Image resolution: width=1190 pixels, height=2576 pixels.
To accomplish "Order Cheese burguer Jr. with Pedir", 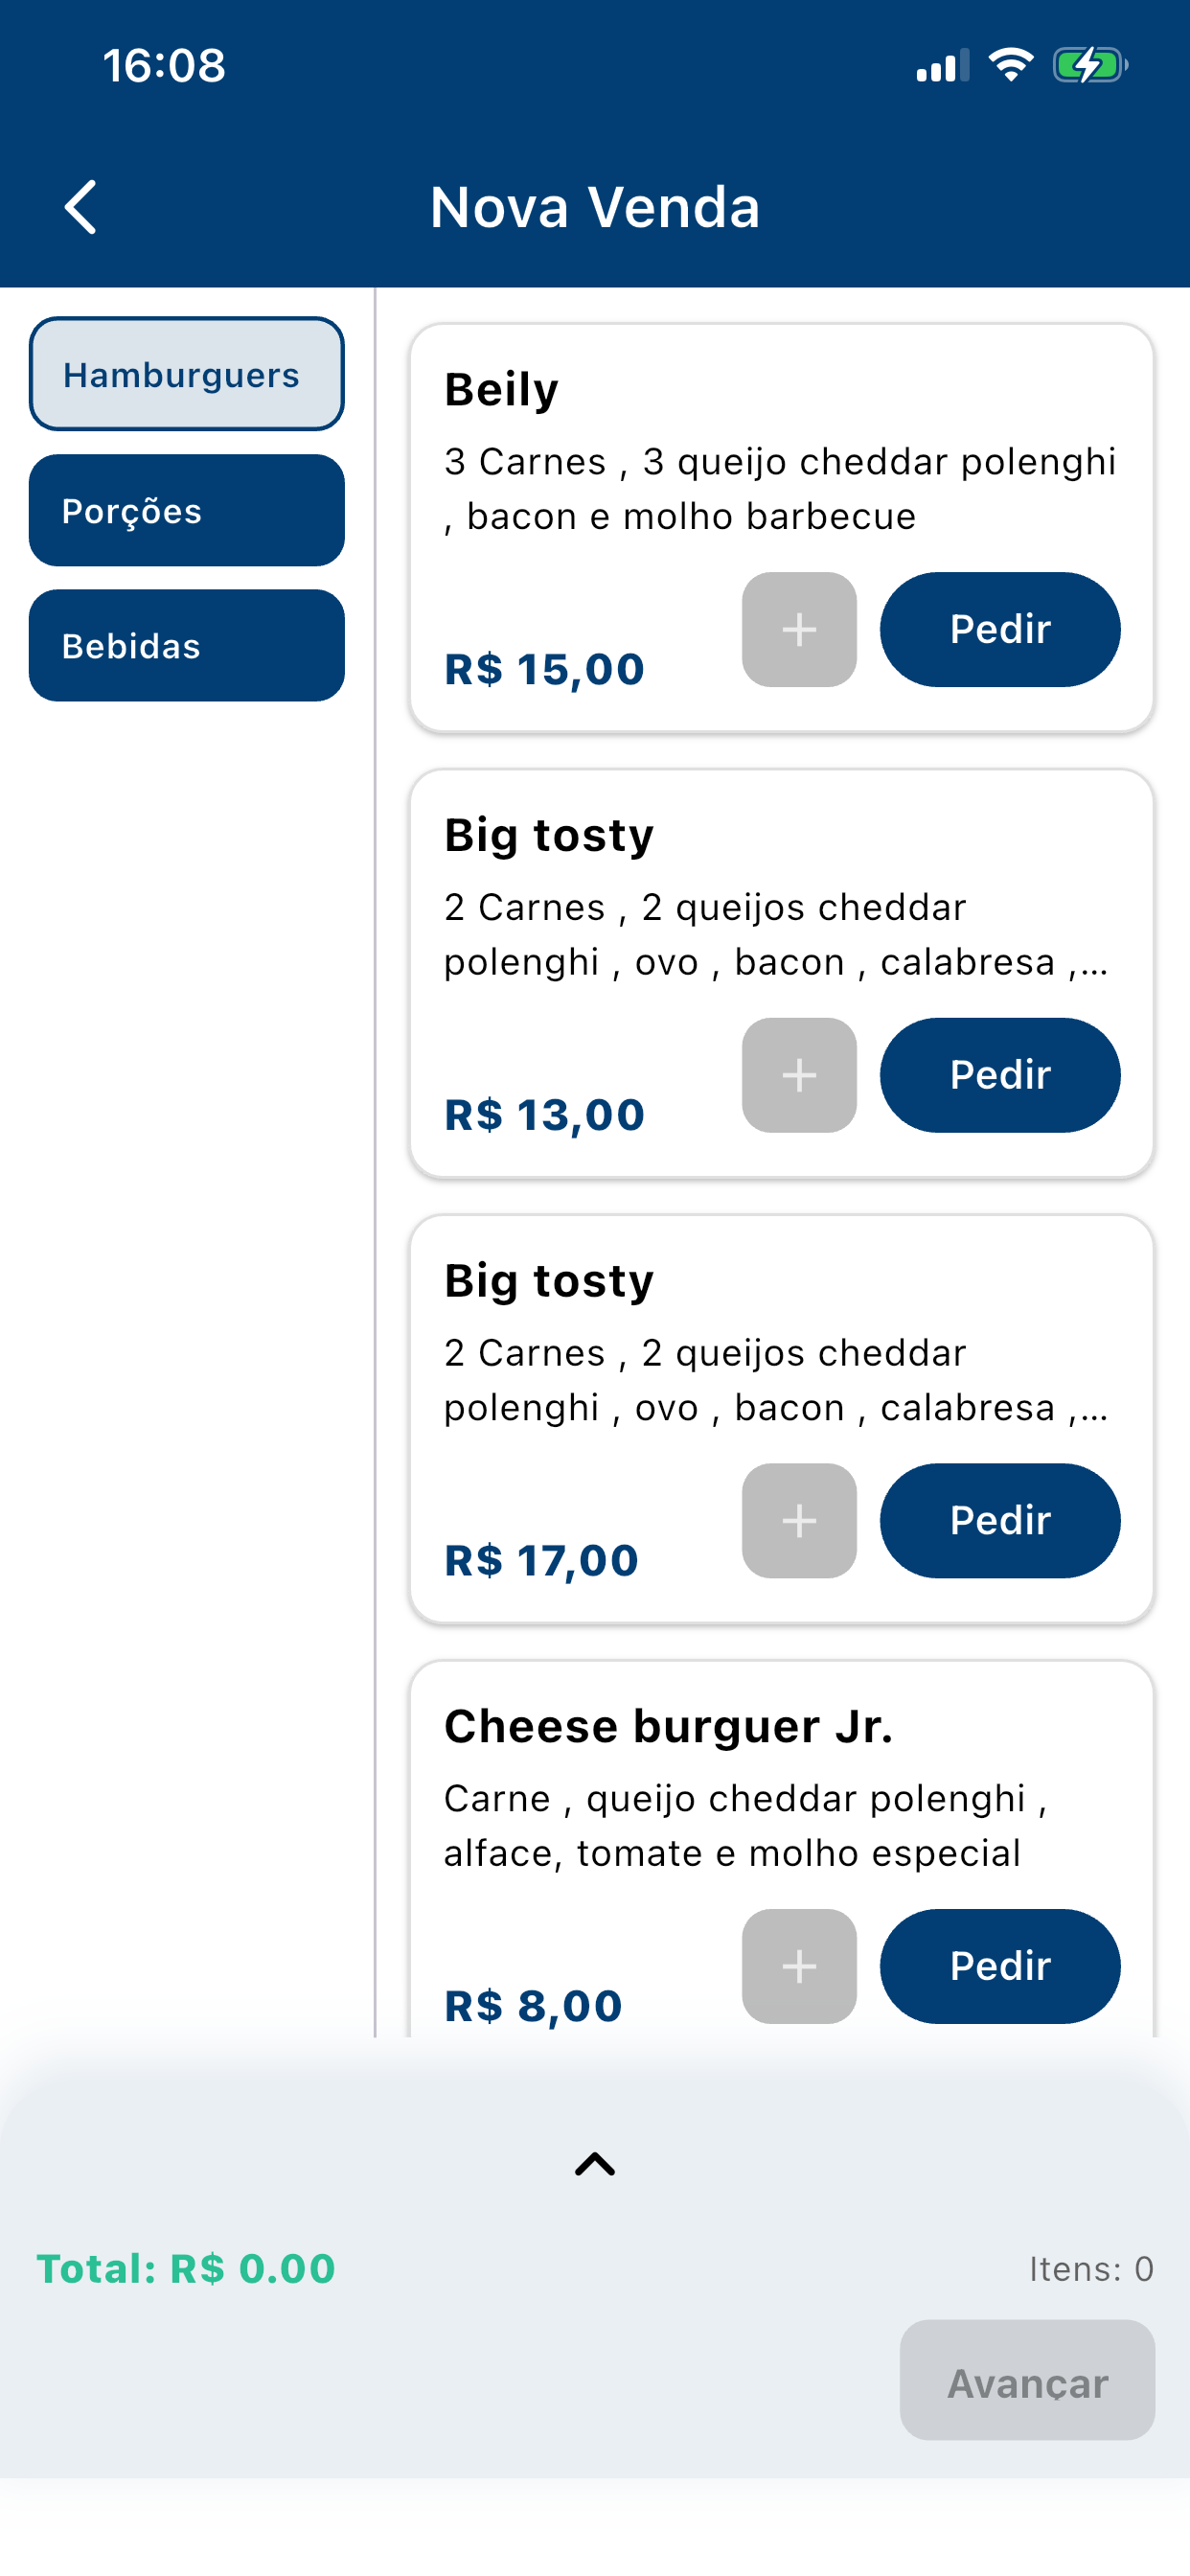I will tap(1000, 1967).
